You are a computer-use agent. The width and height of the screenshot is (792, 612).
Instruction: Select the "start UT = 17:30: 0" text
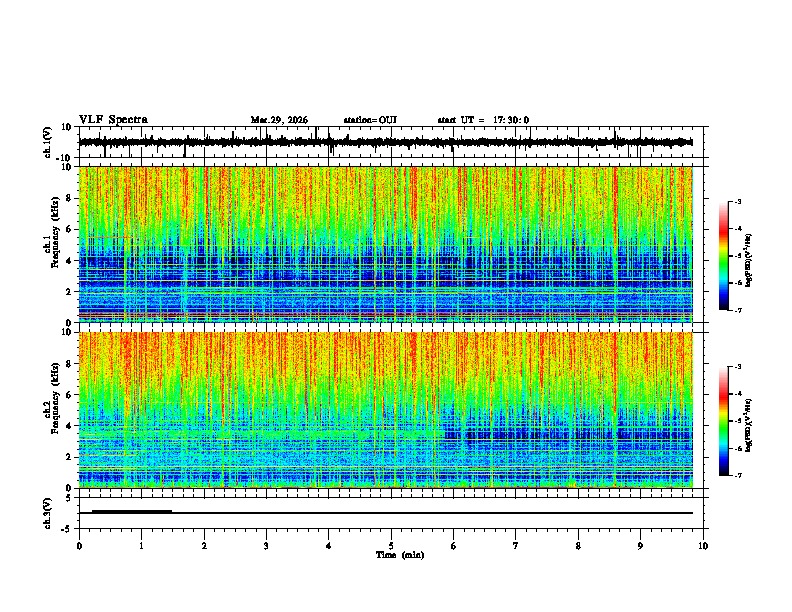483,120
